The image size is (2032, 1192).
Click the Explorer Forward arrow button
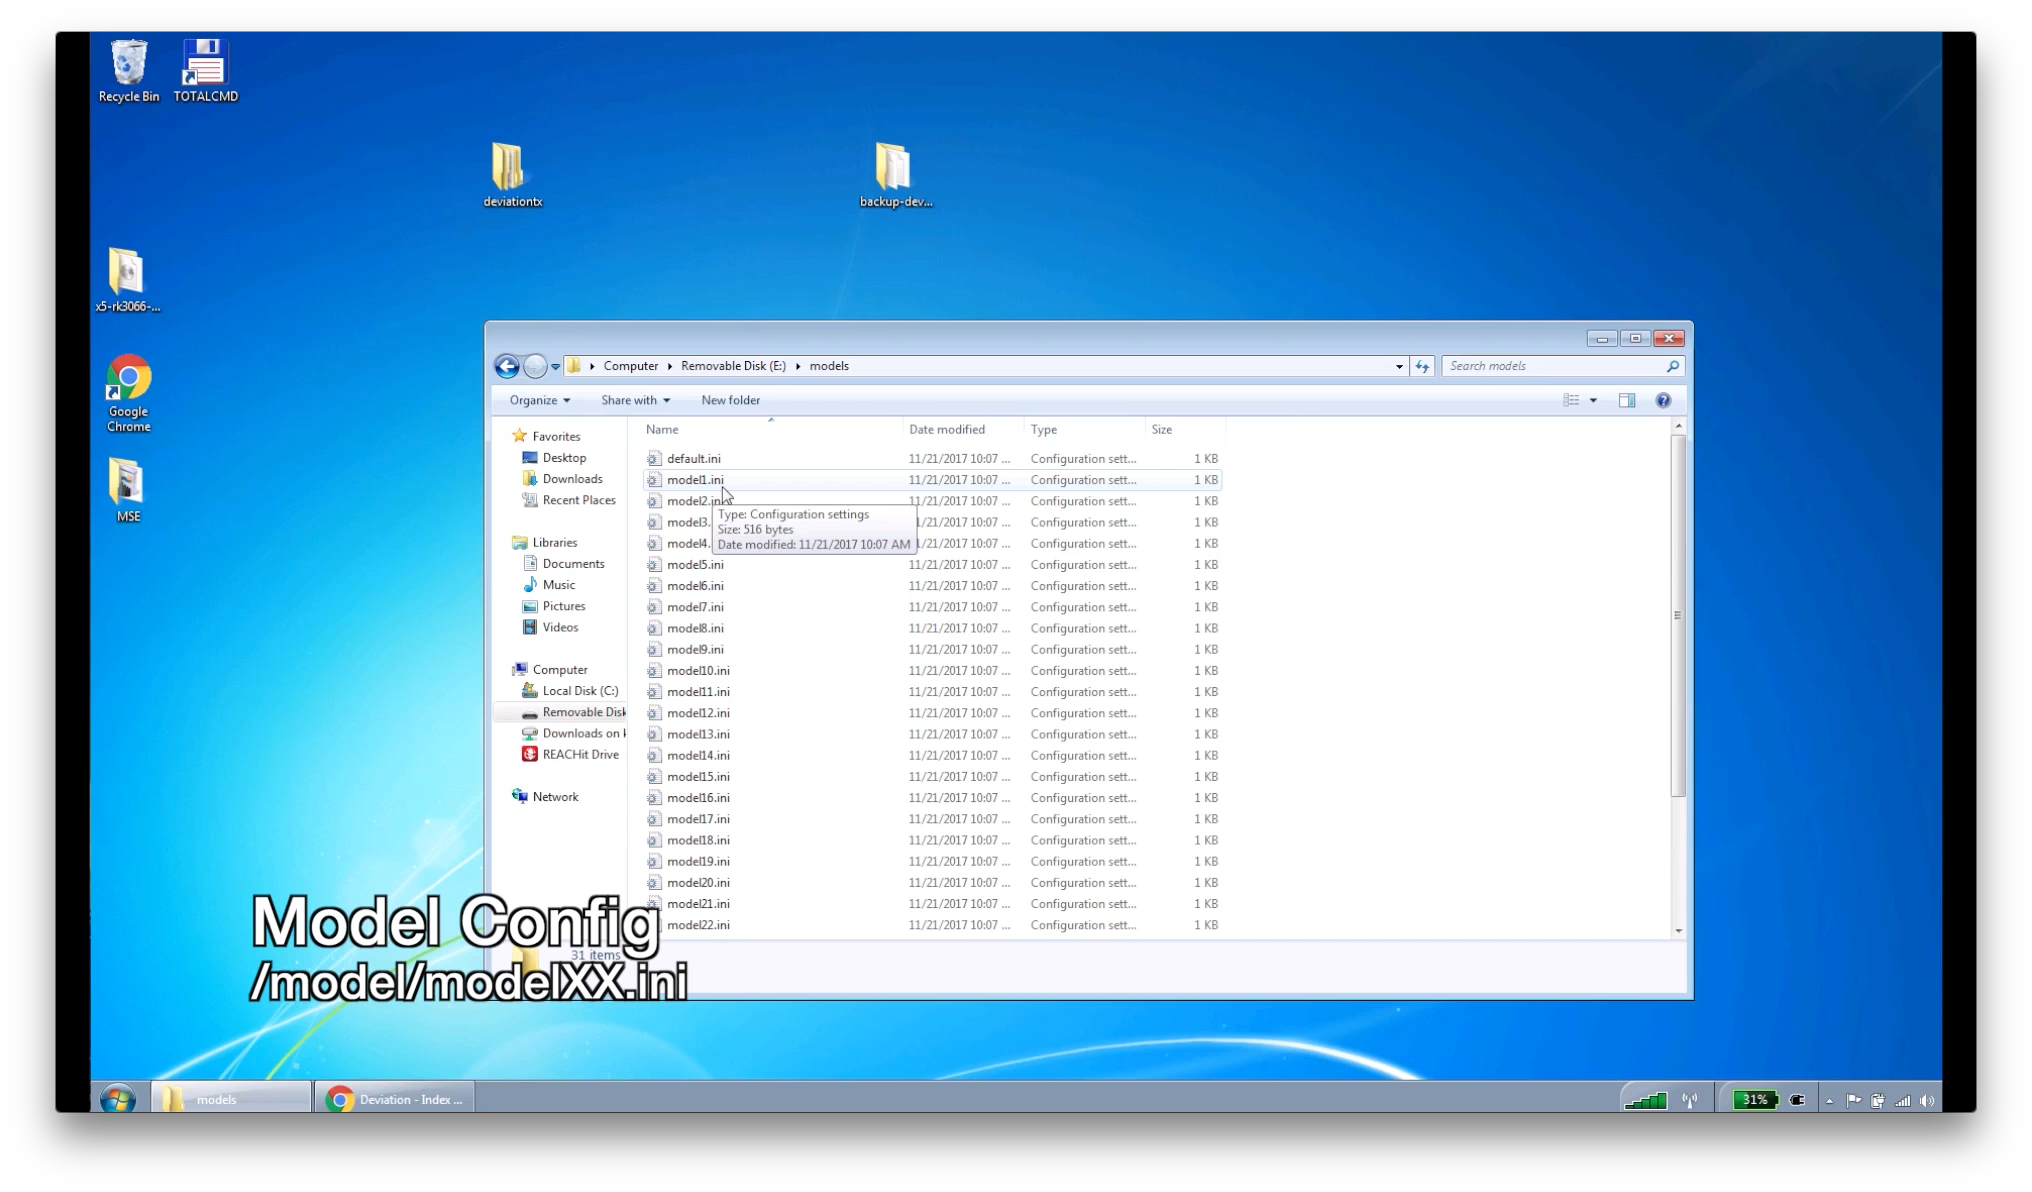pos(535,366)
